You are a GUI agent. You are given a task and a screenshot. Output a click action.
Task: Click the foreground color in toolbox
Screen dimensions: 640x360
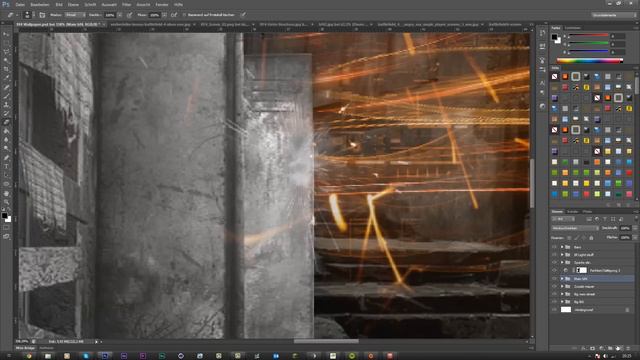click(x=4, y=215)
